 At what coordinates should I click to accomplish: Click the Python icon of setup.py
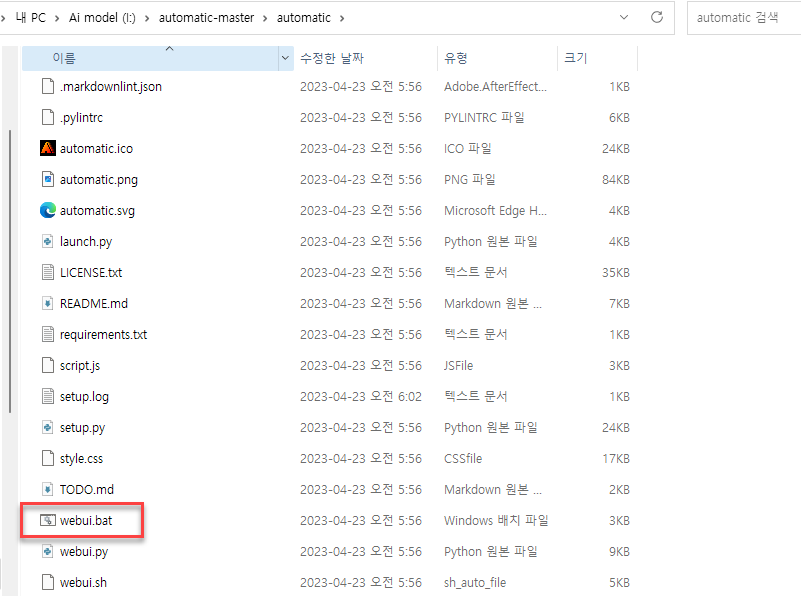tap(48, 427)
